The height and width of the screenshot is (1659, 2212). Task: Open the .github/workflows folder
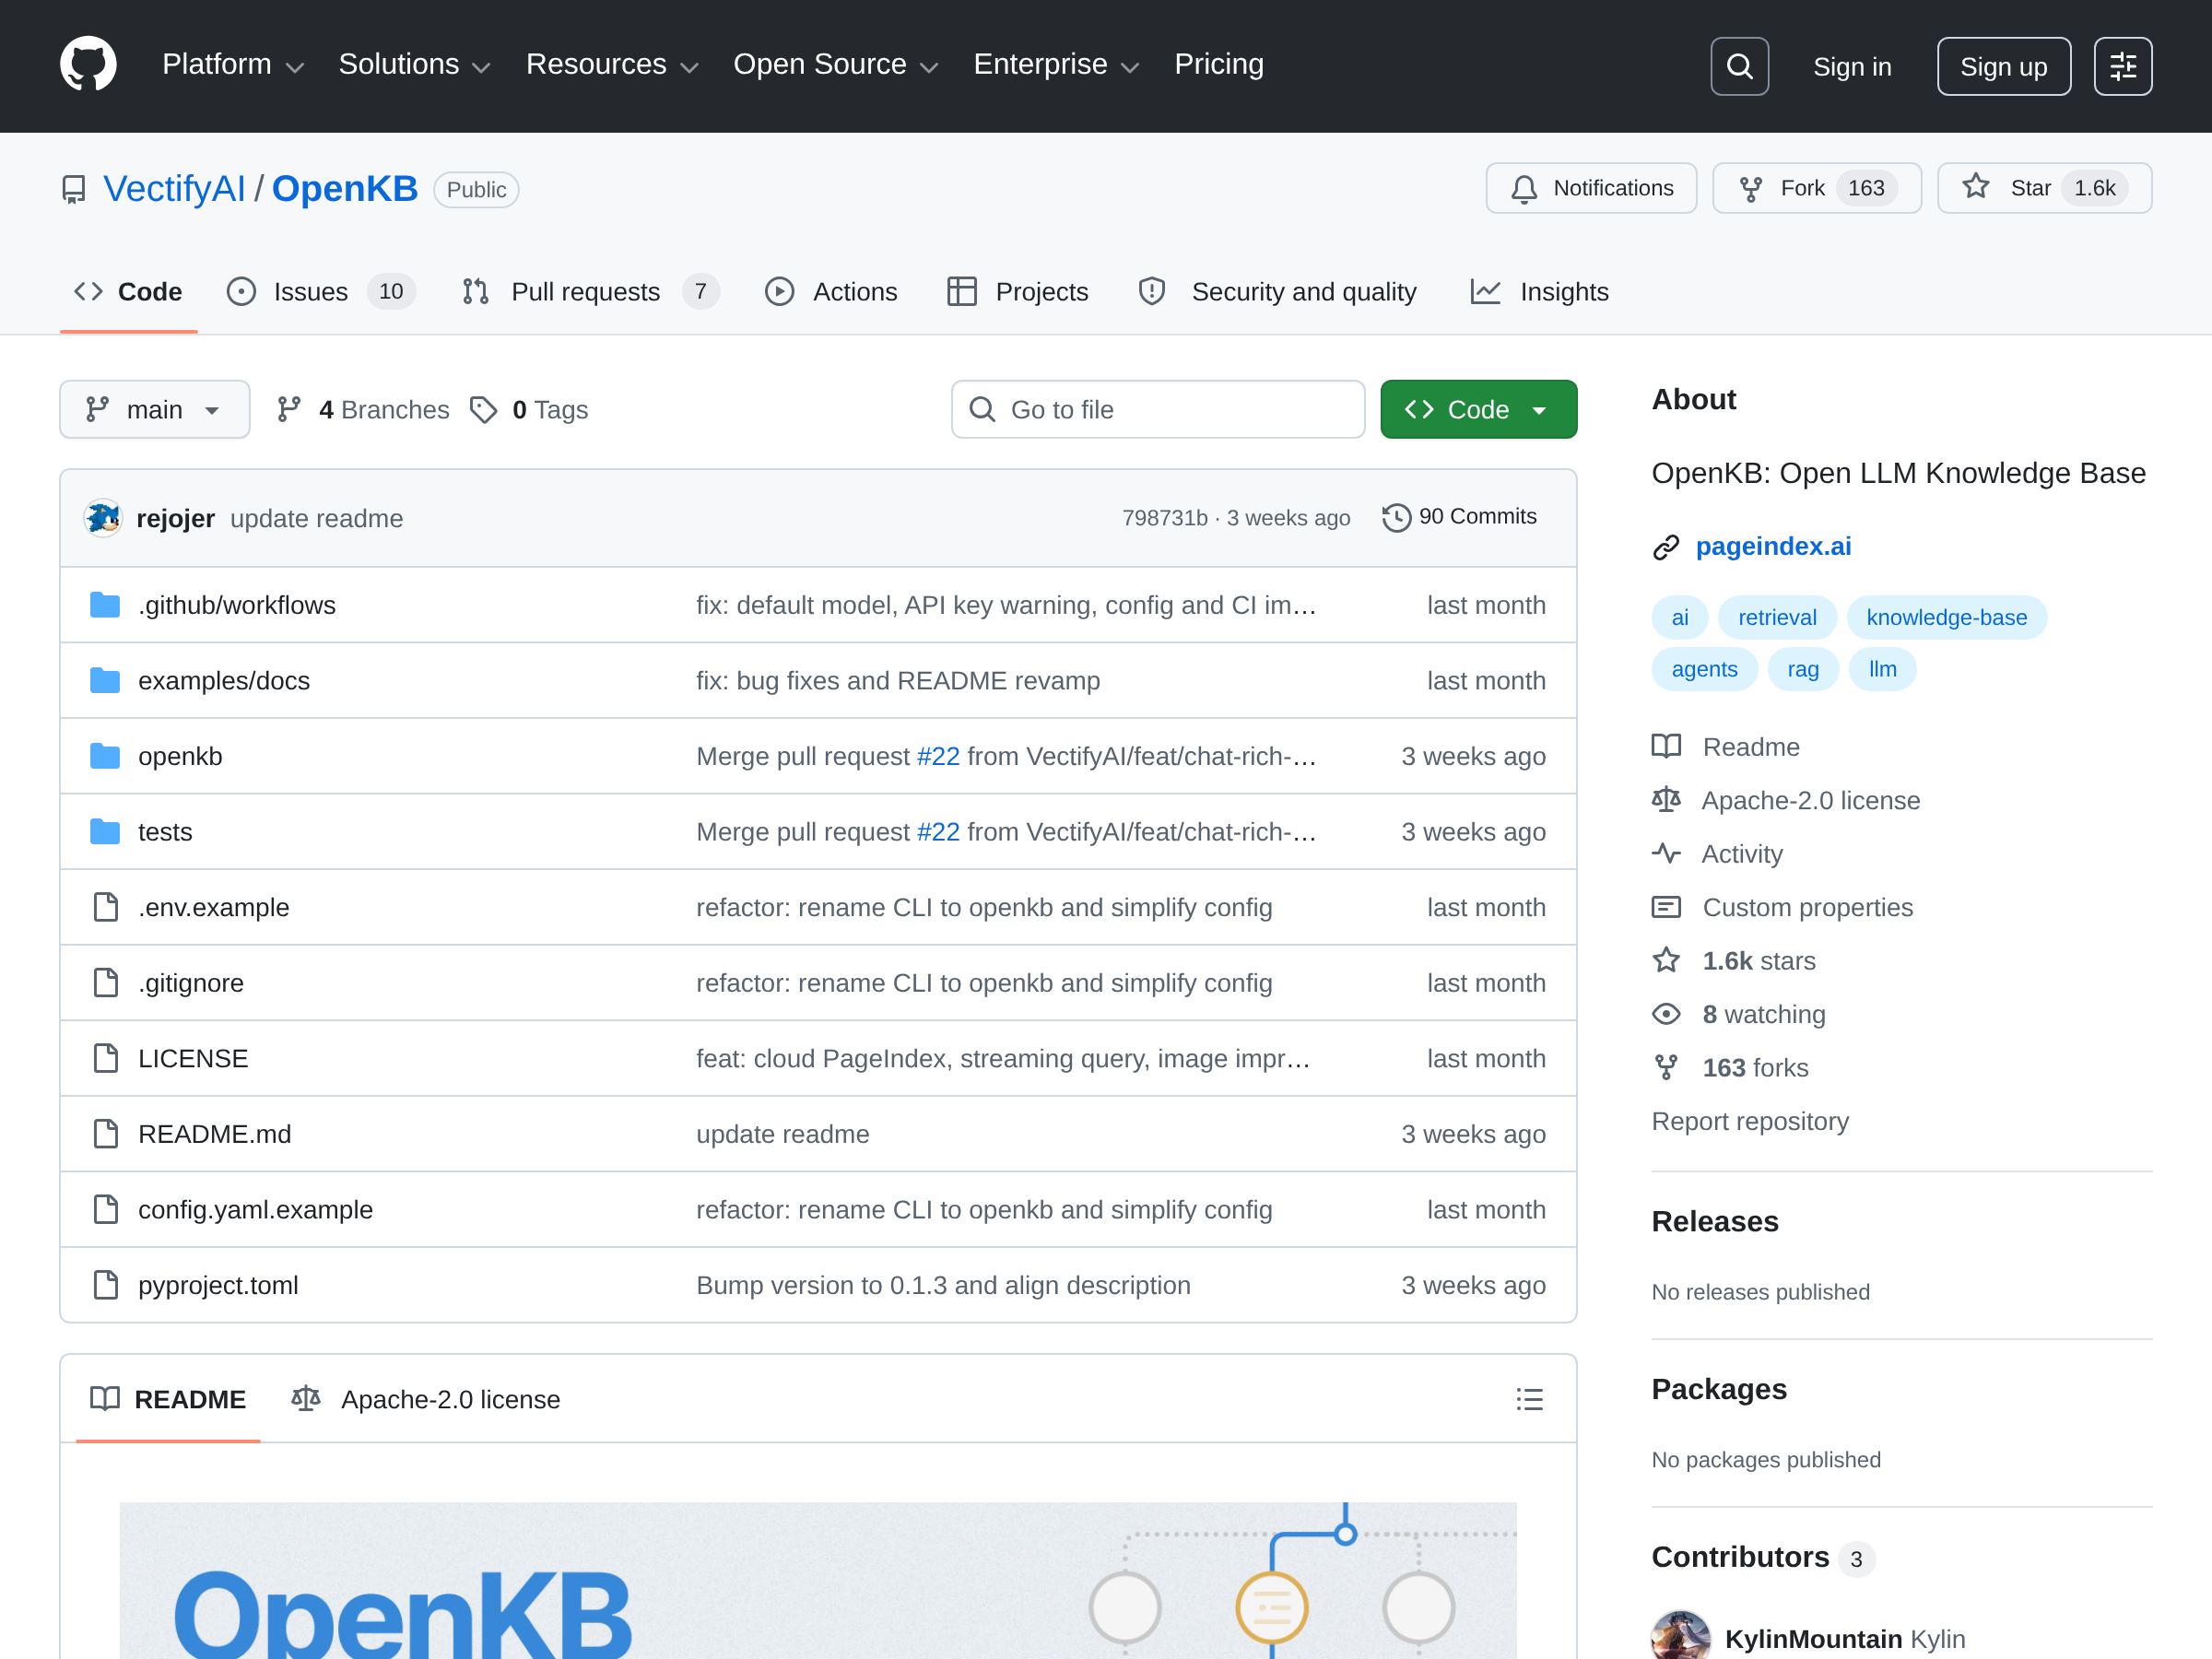point(236,605)
